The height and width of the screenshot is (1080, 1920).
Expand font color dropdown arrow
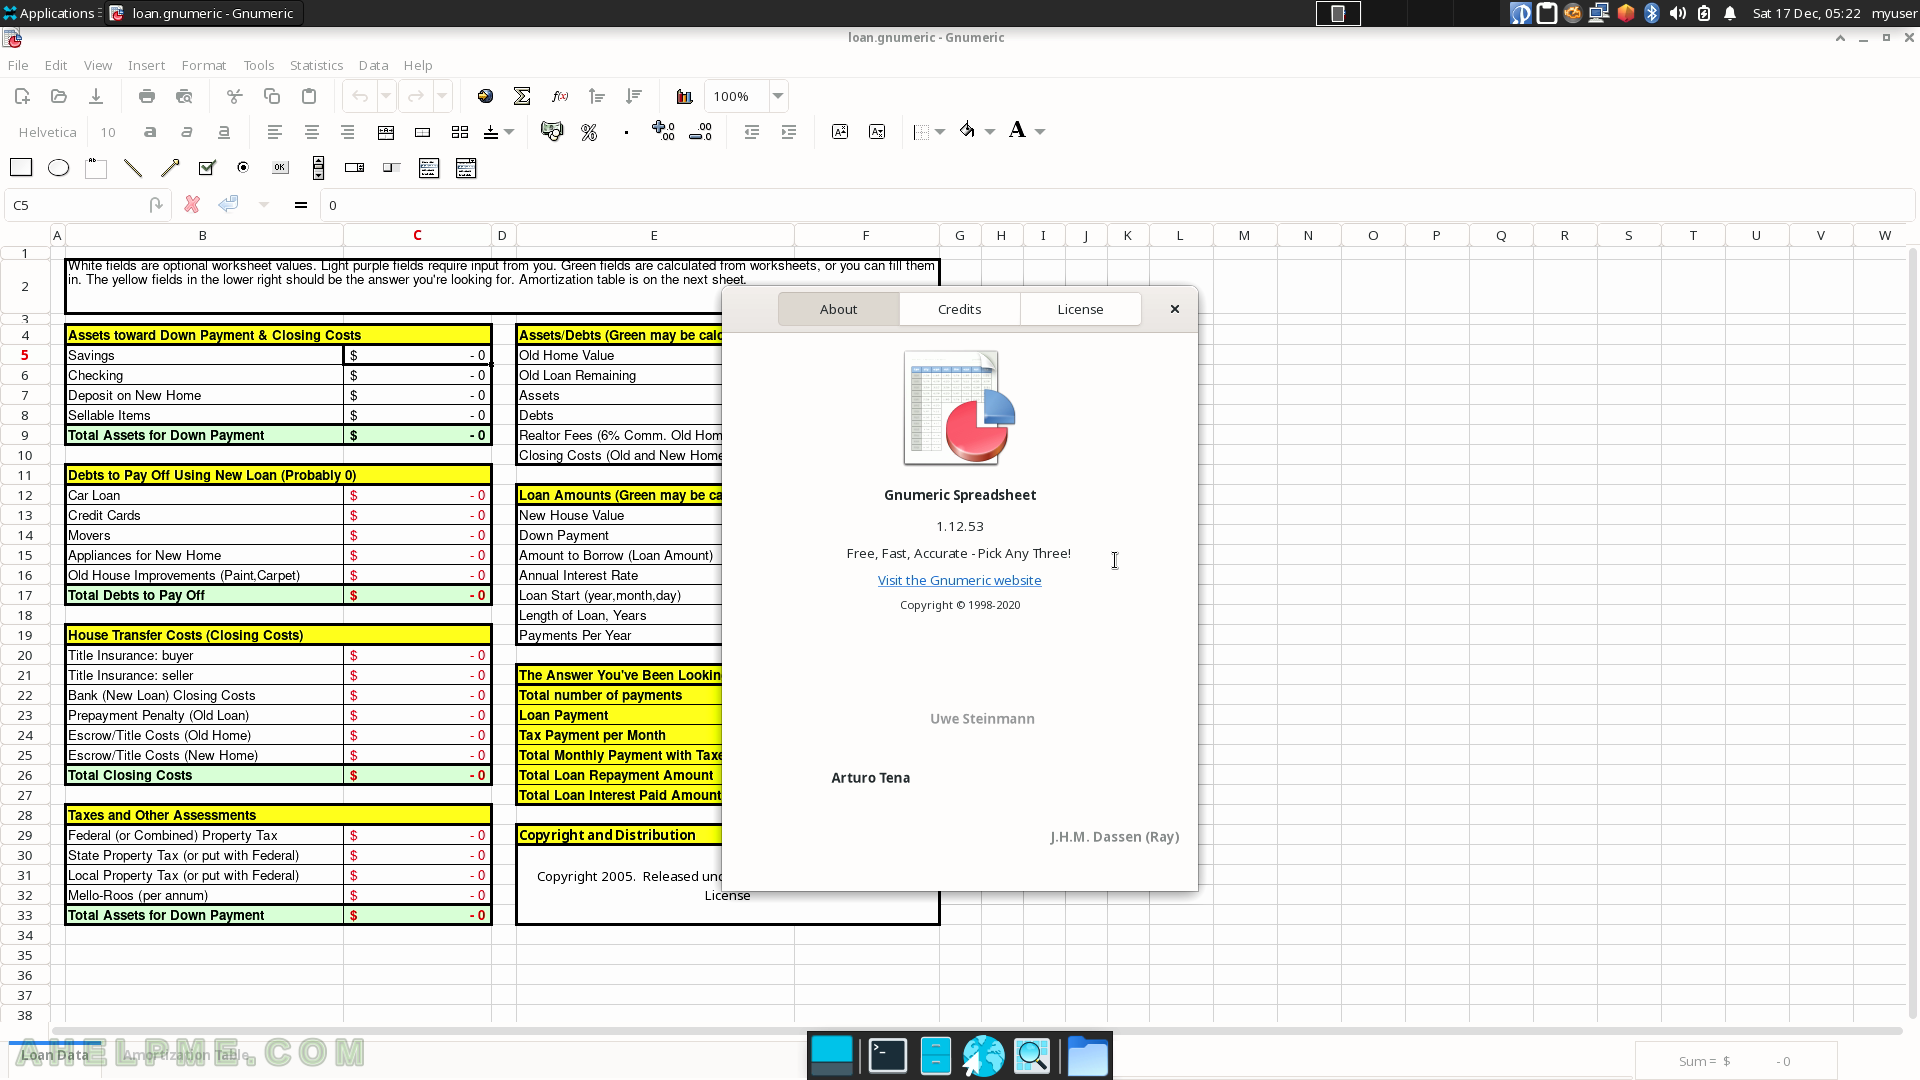(x=1040, y=131)
